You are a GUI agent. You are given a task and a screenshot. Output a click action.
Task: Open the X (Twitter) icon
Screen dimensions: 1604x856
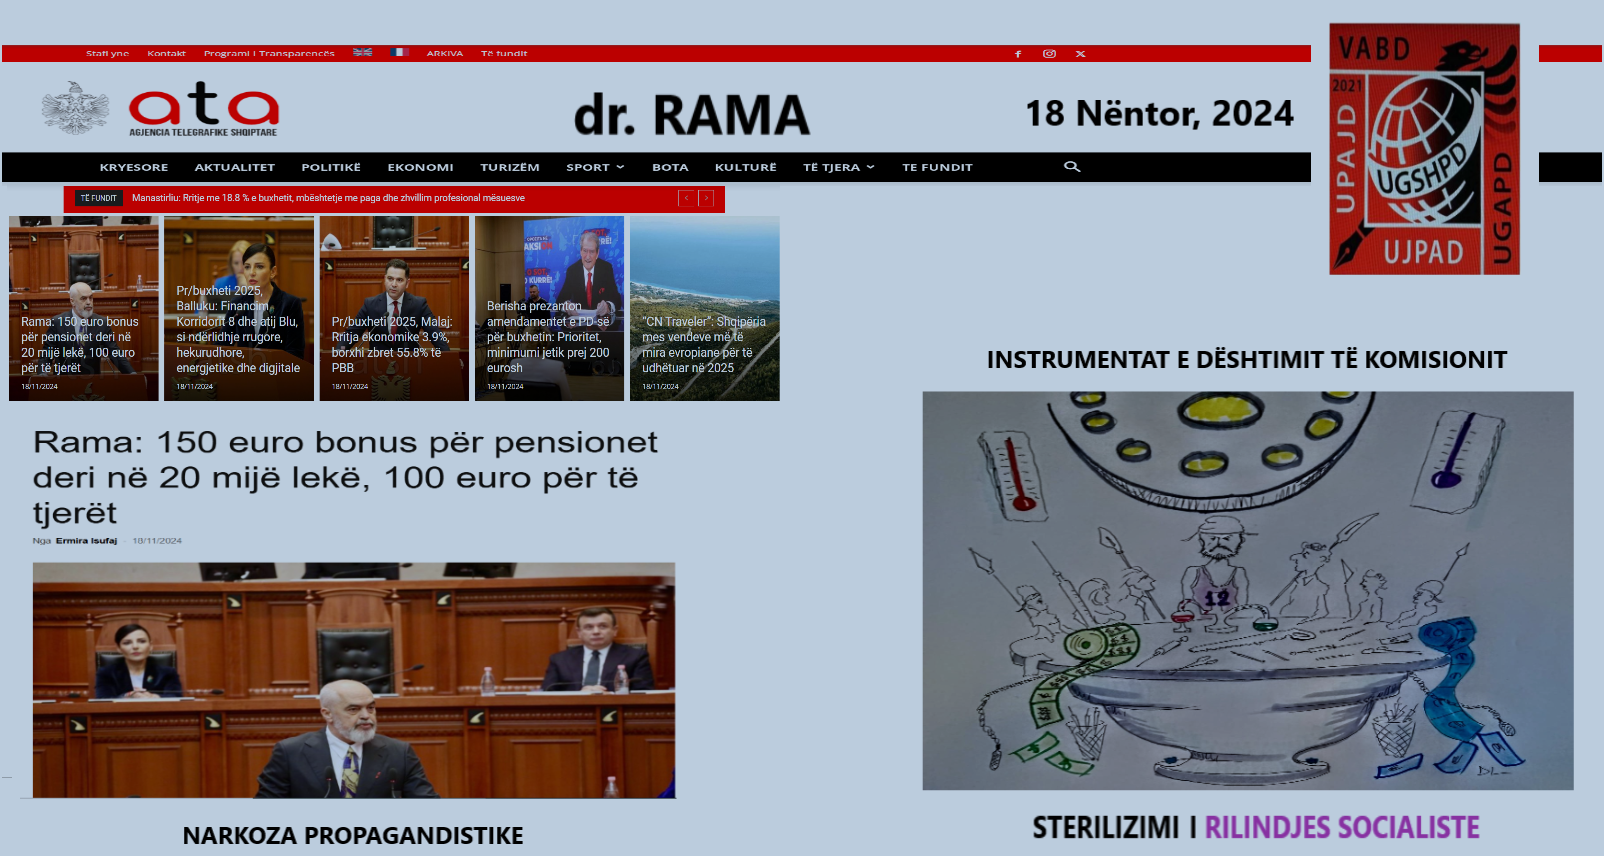(1080, 54)
